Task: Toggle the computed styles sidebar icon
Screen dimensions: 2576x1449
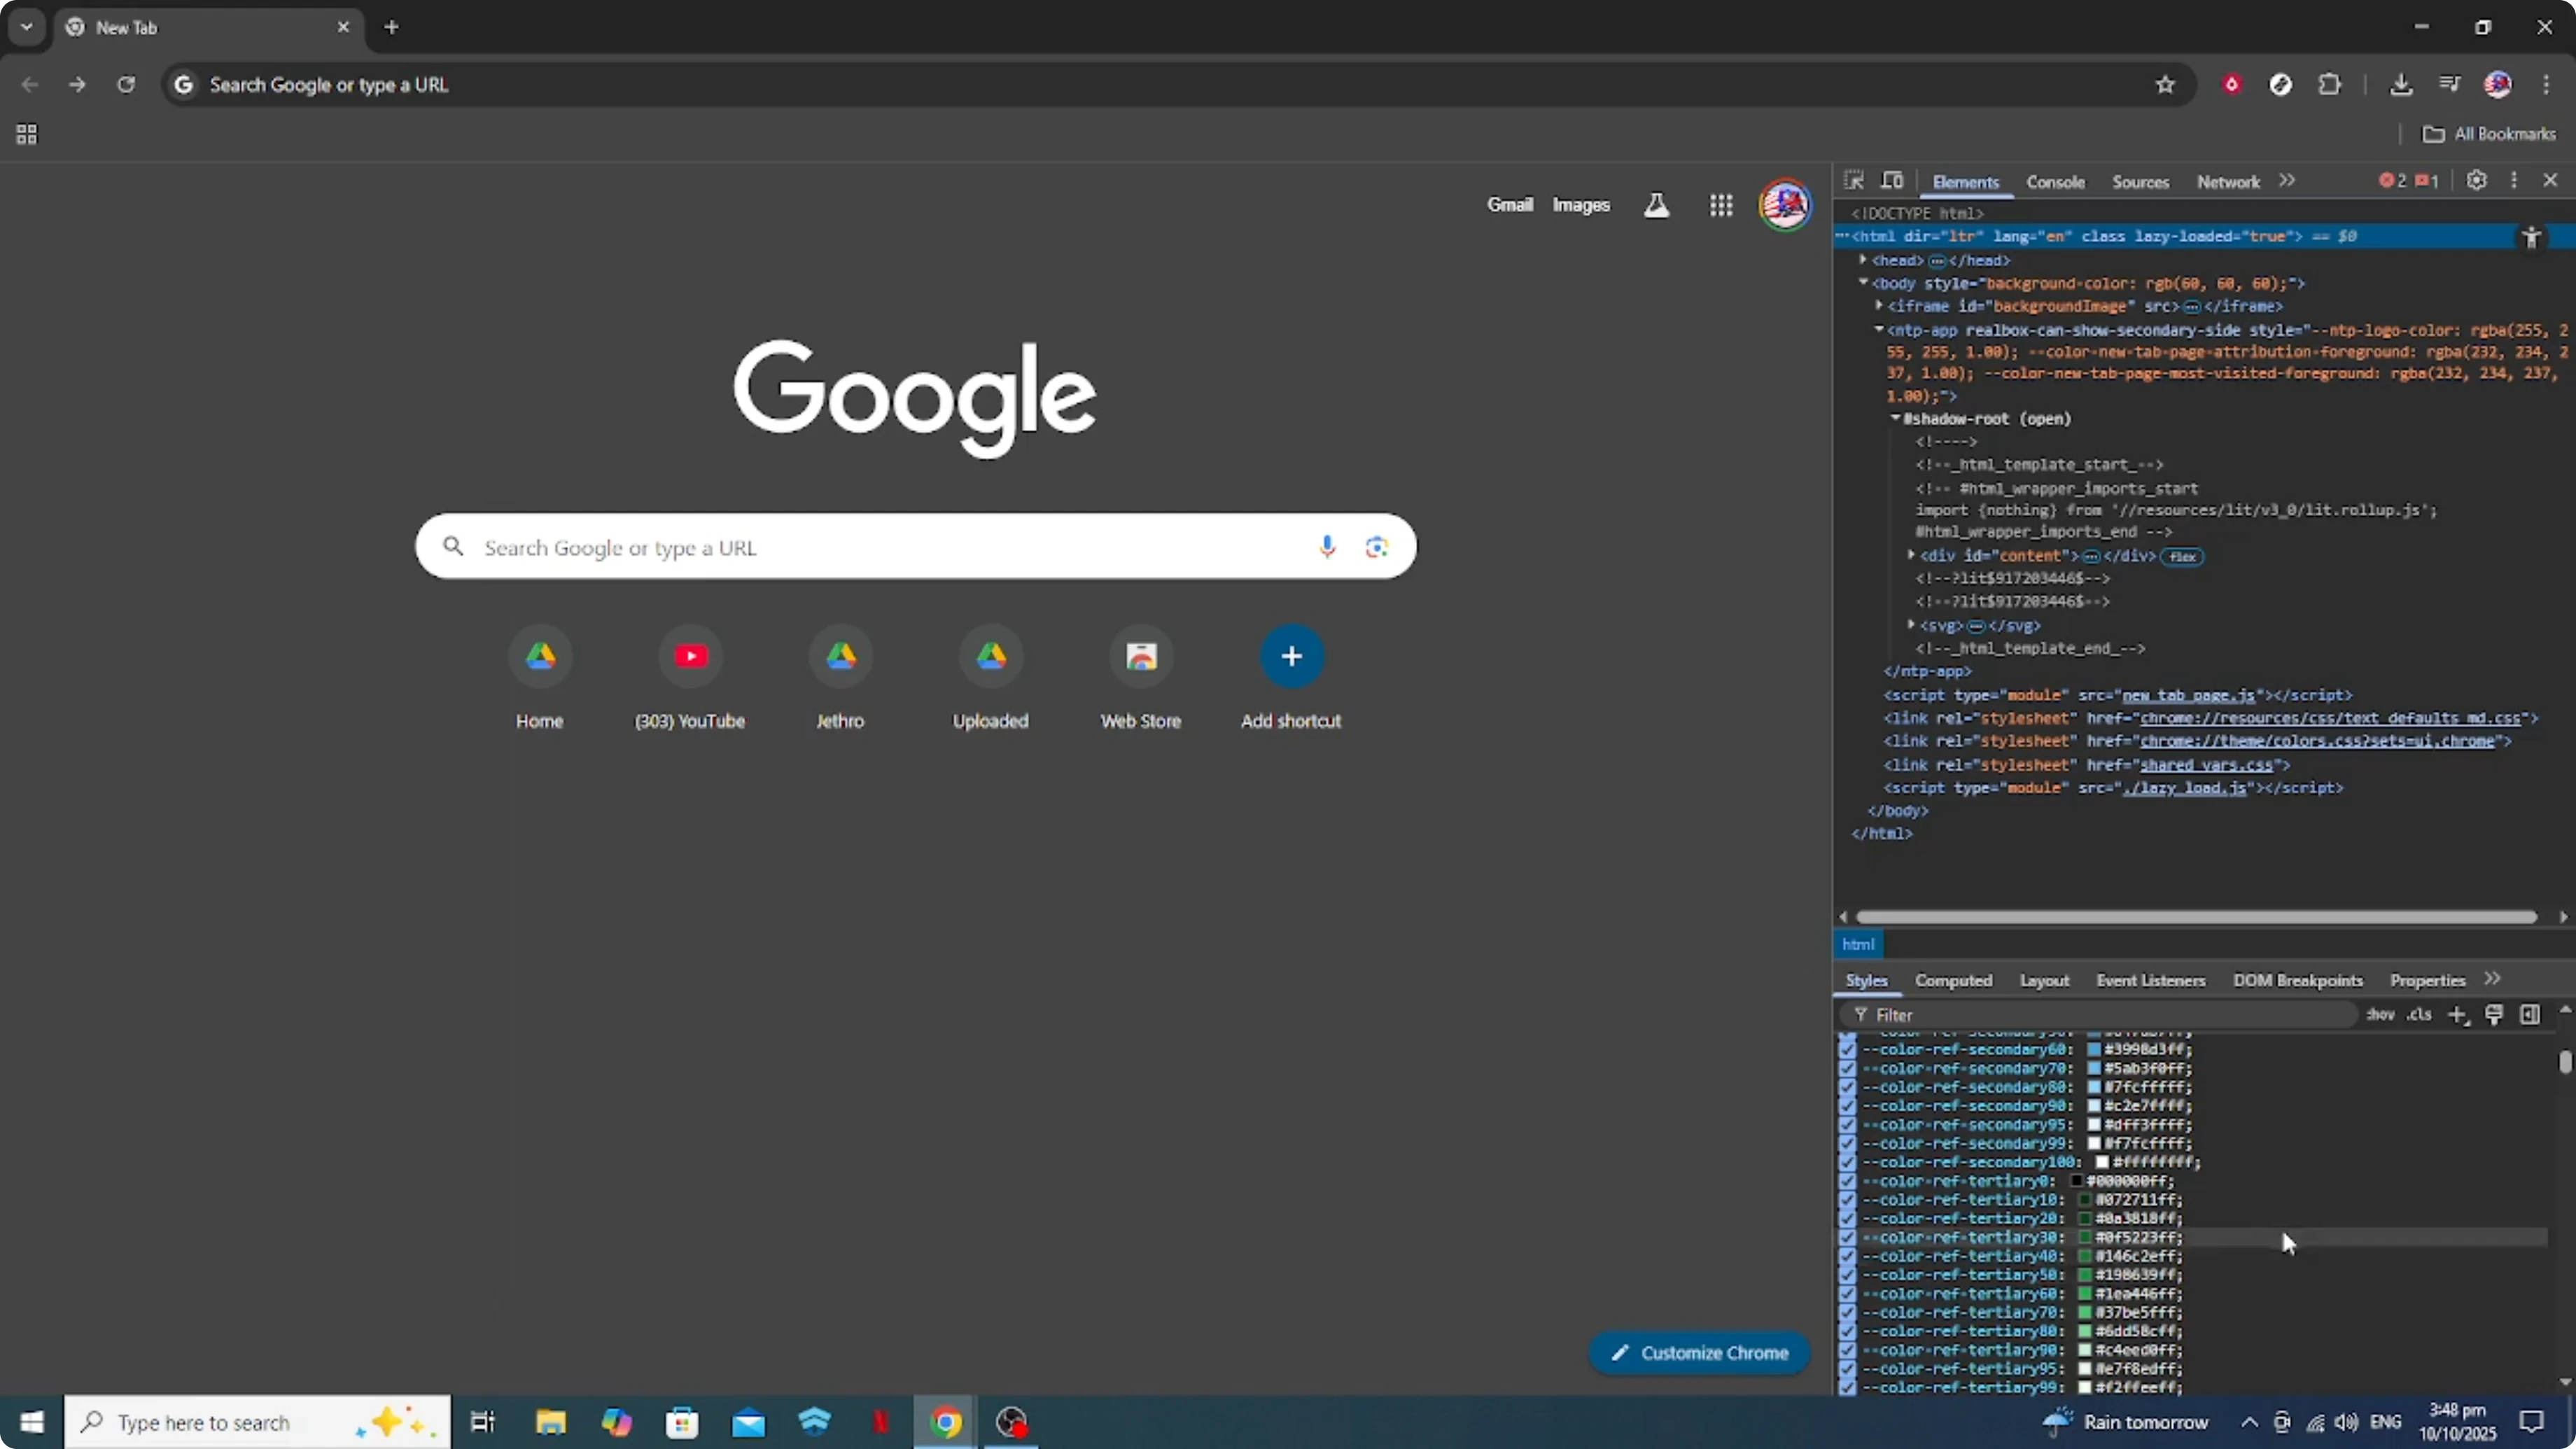Action: coord(2530,1015)
